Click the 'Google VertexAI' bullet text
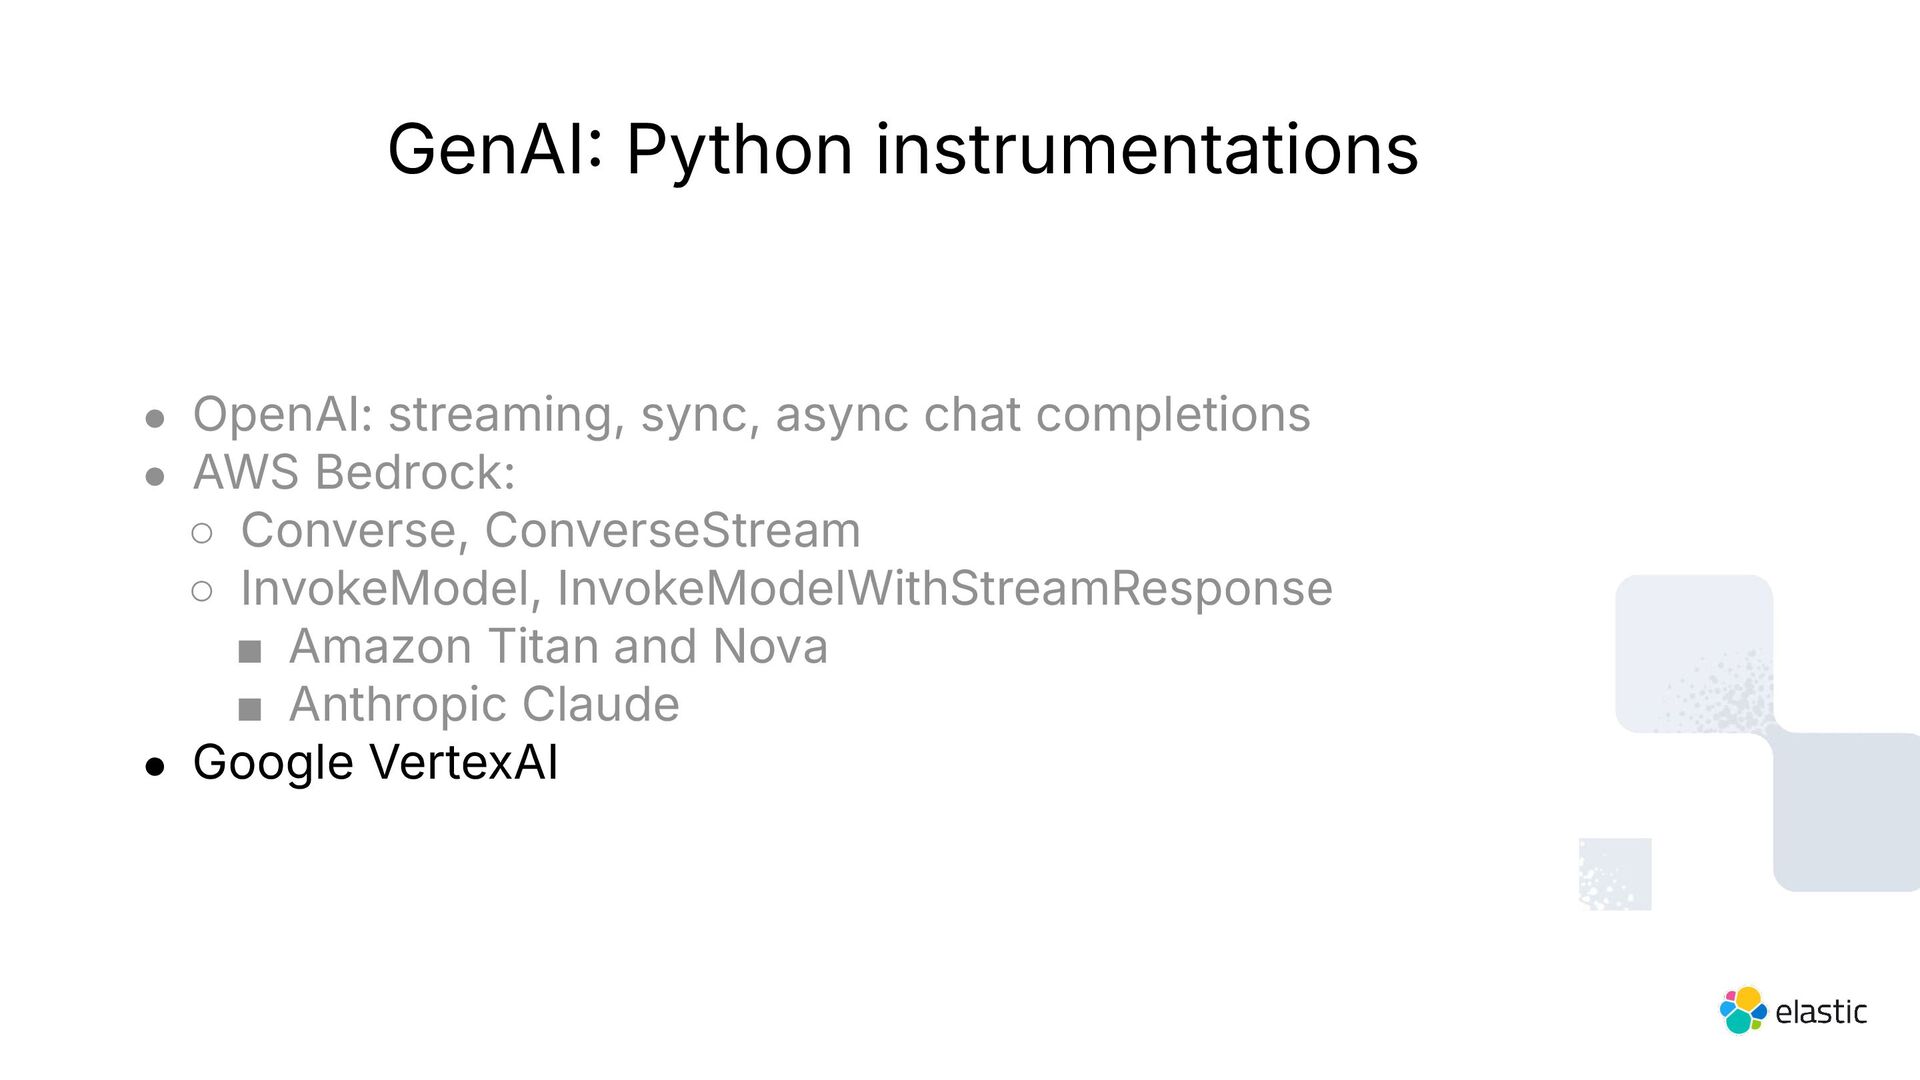 (x=375, y=762)
